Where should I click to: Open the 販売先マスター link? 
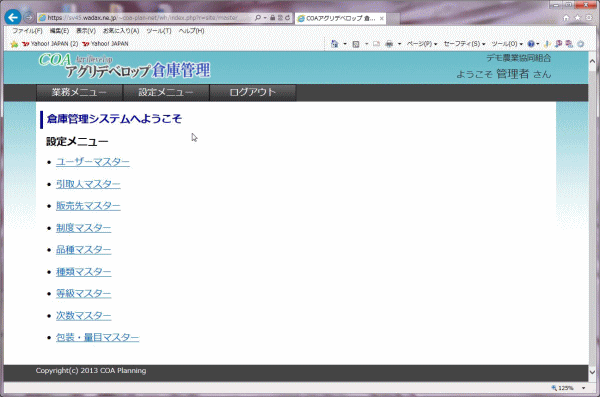[88, 206]
